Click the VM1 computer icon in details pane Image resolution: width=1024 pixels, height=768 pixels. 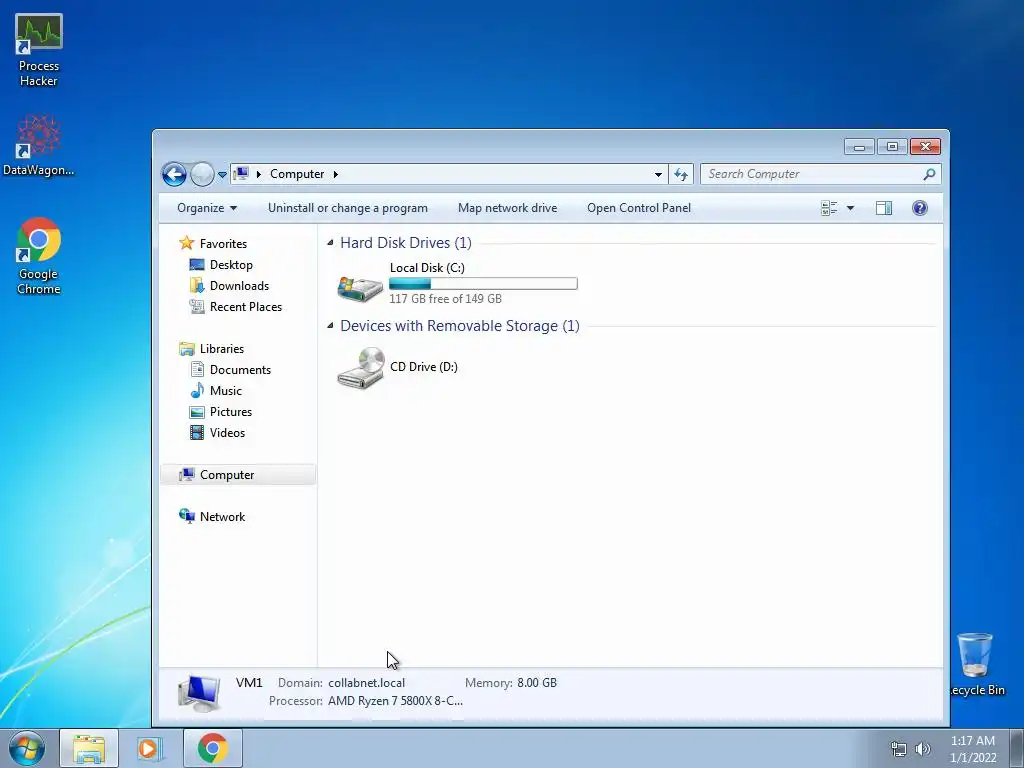[x=199, y=693]
